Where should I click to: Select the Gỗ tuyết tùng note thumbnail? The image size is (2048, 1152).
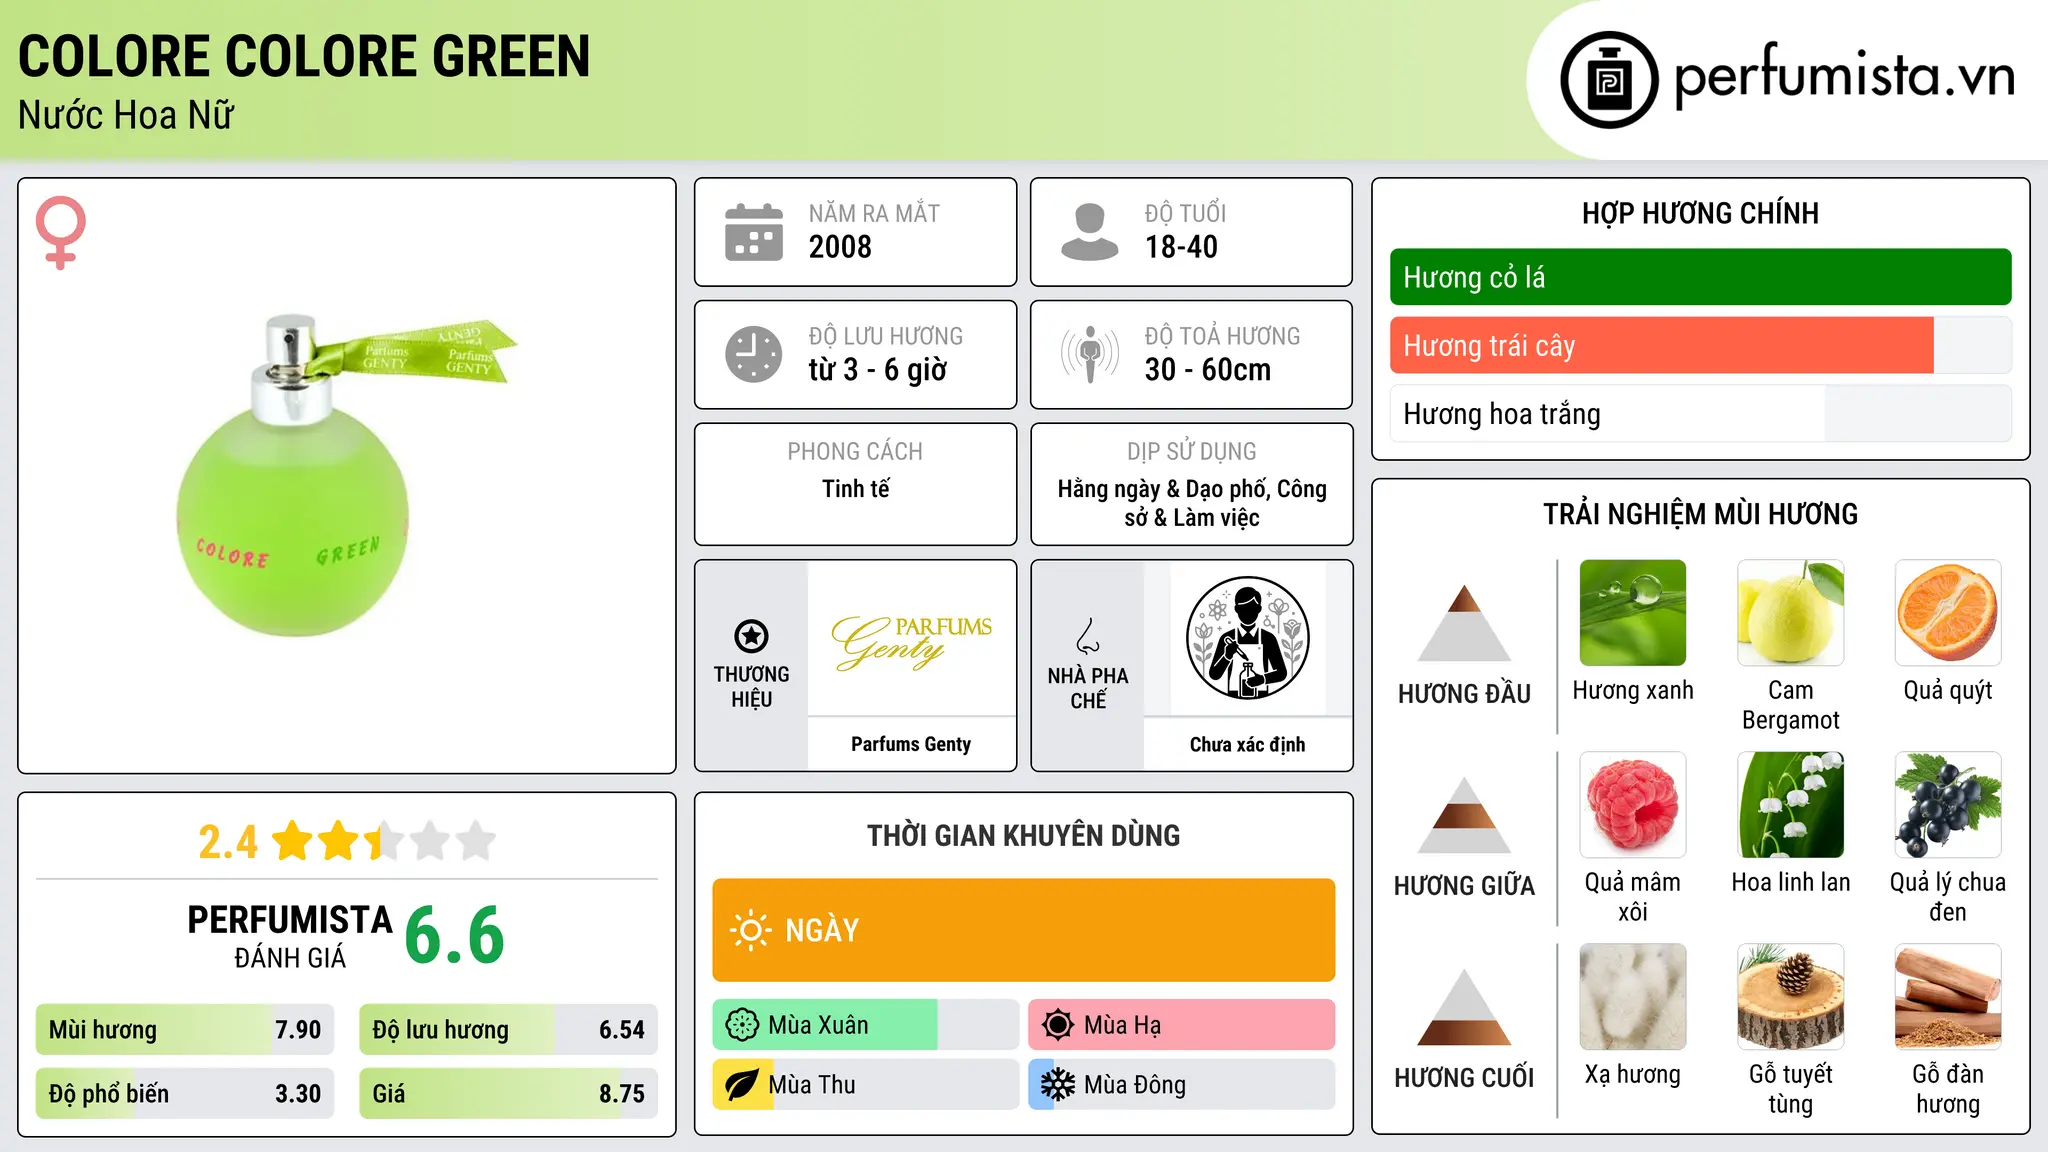(x=1790, y=997)
